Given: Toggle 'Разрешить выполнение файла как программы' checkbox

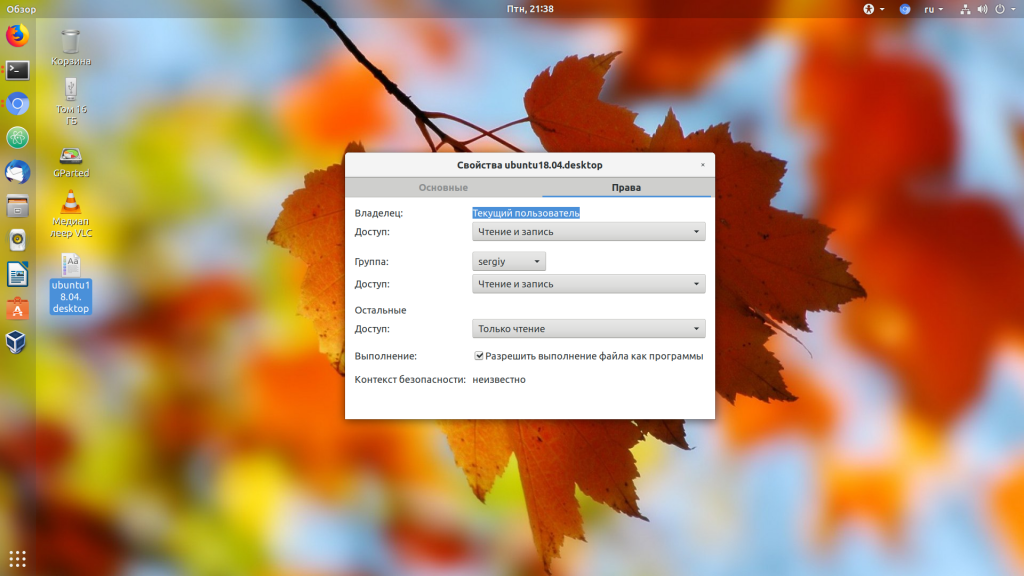Looking at the screenshot, I should tap(480, 356).
